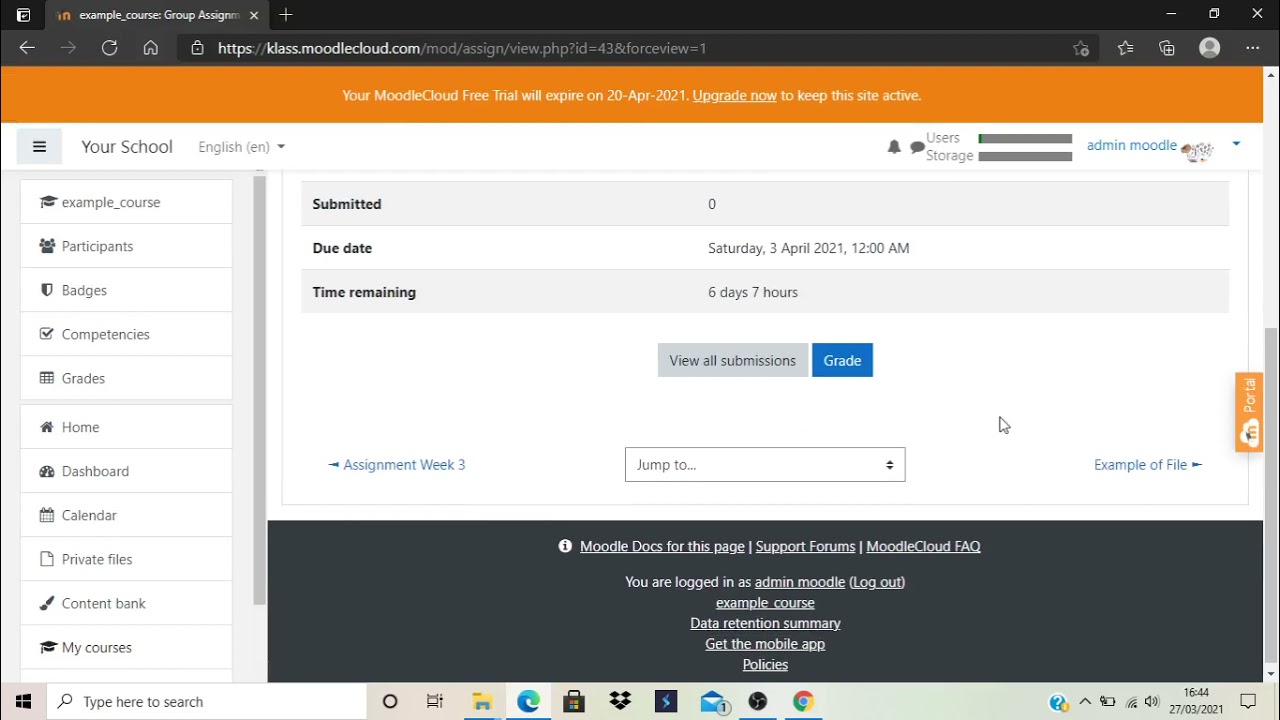This screenshot has width=1280, height=720.
Task: Open Chrome from the taskbar
Action: click(x=803, y=701)
